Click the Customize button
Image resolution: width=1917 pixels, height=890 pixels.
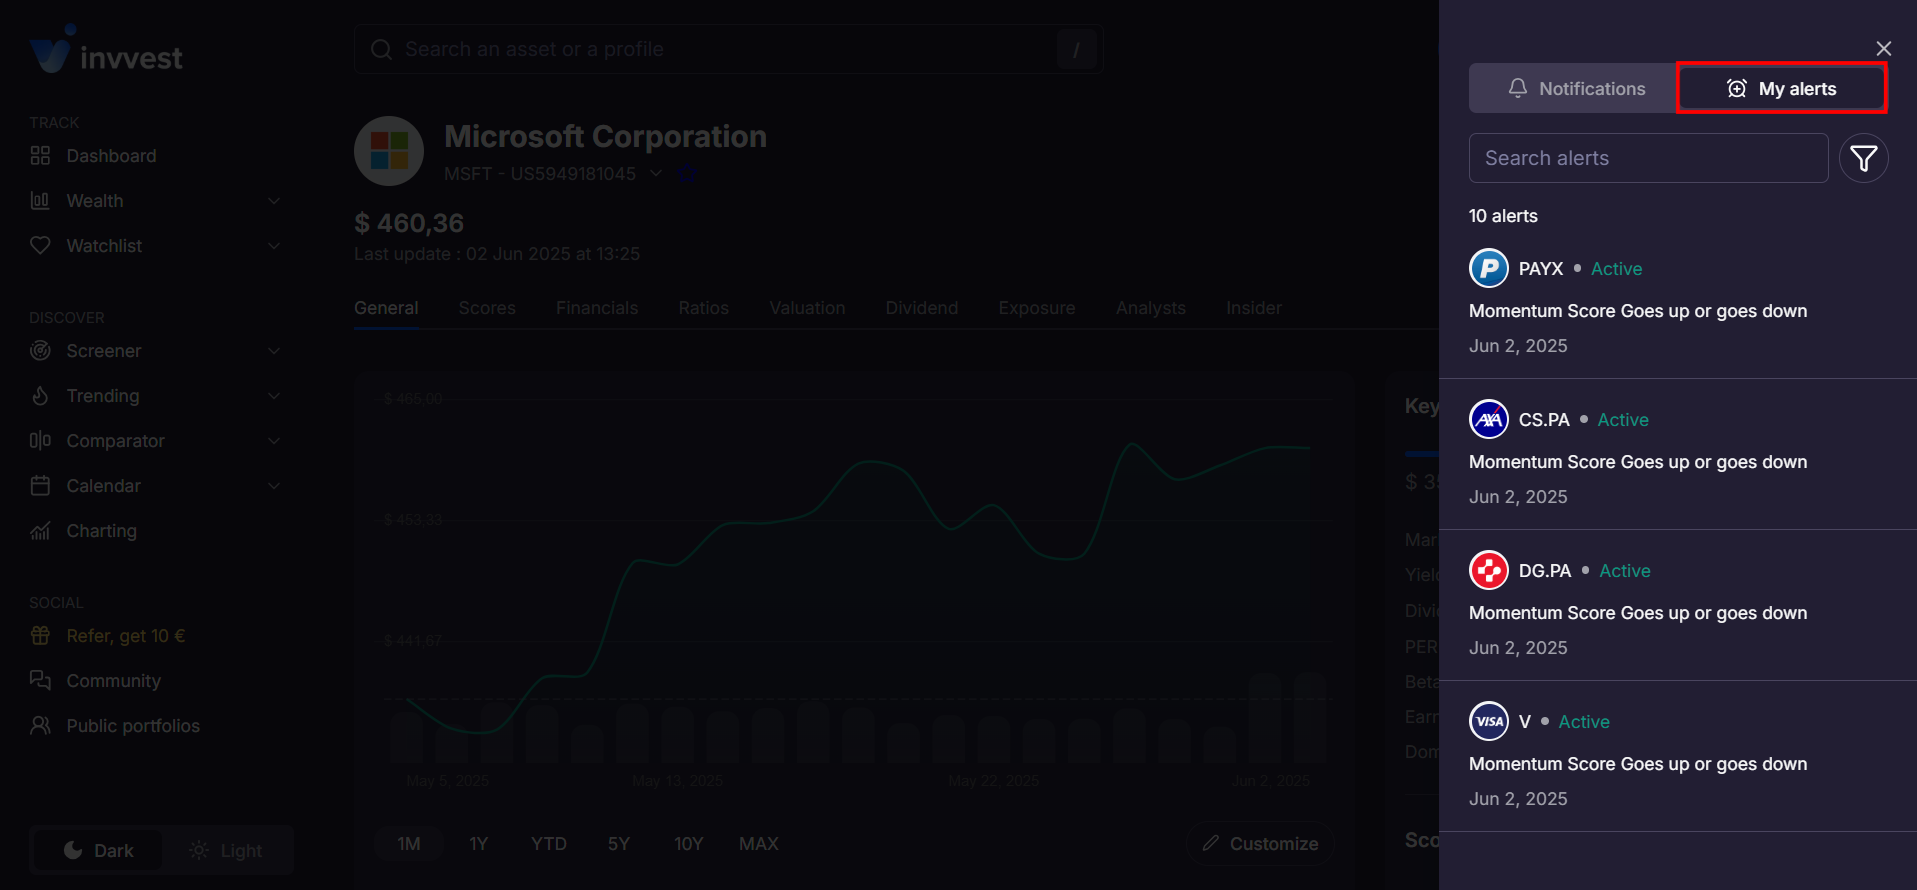pos(1260,844)
